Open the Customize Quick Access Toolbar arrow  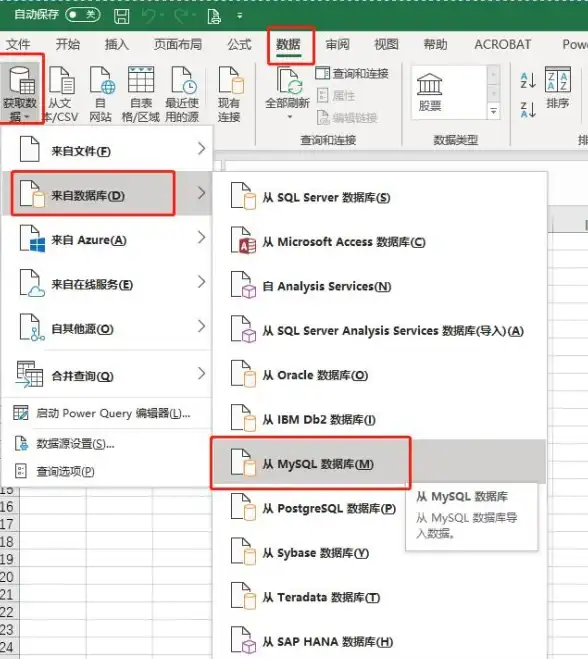point(240,16)
